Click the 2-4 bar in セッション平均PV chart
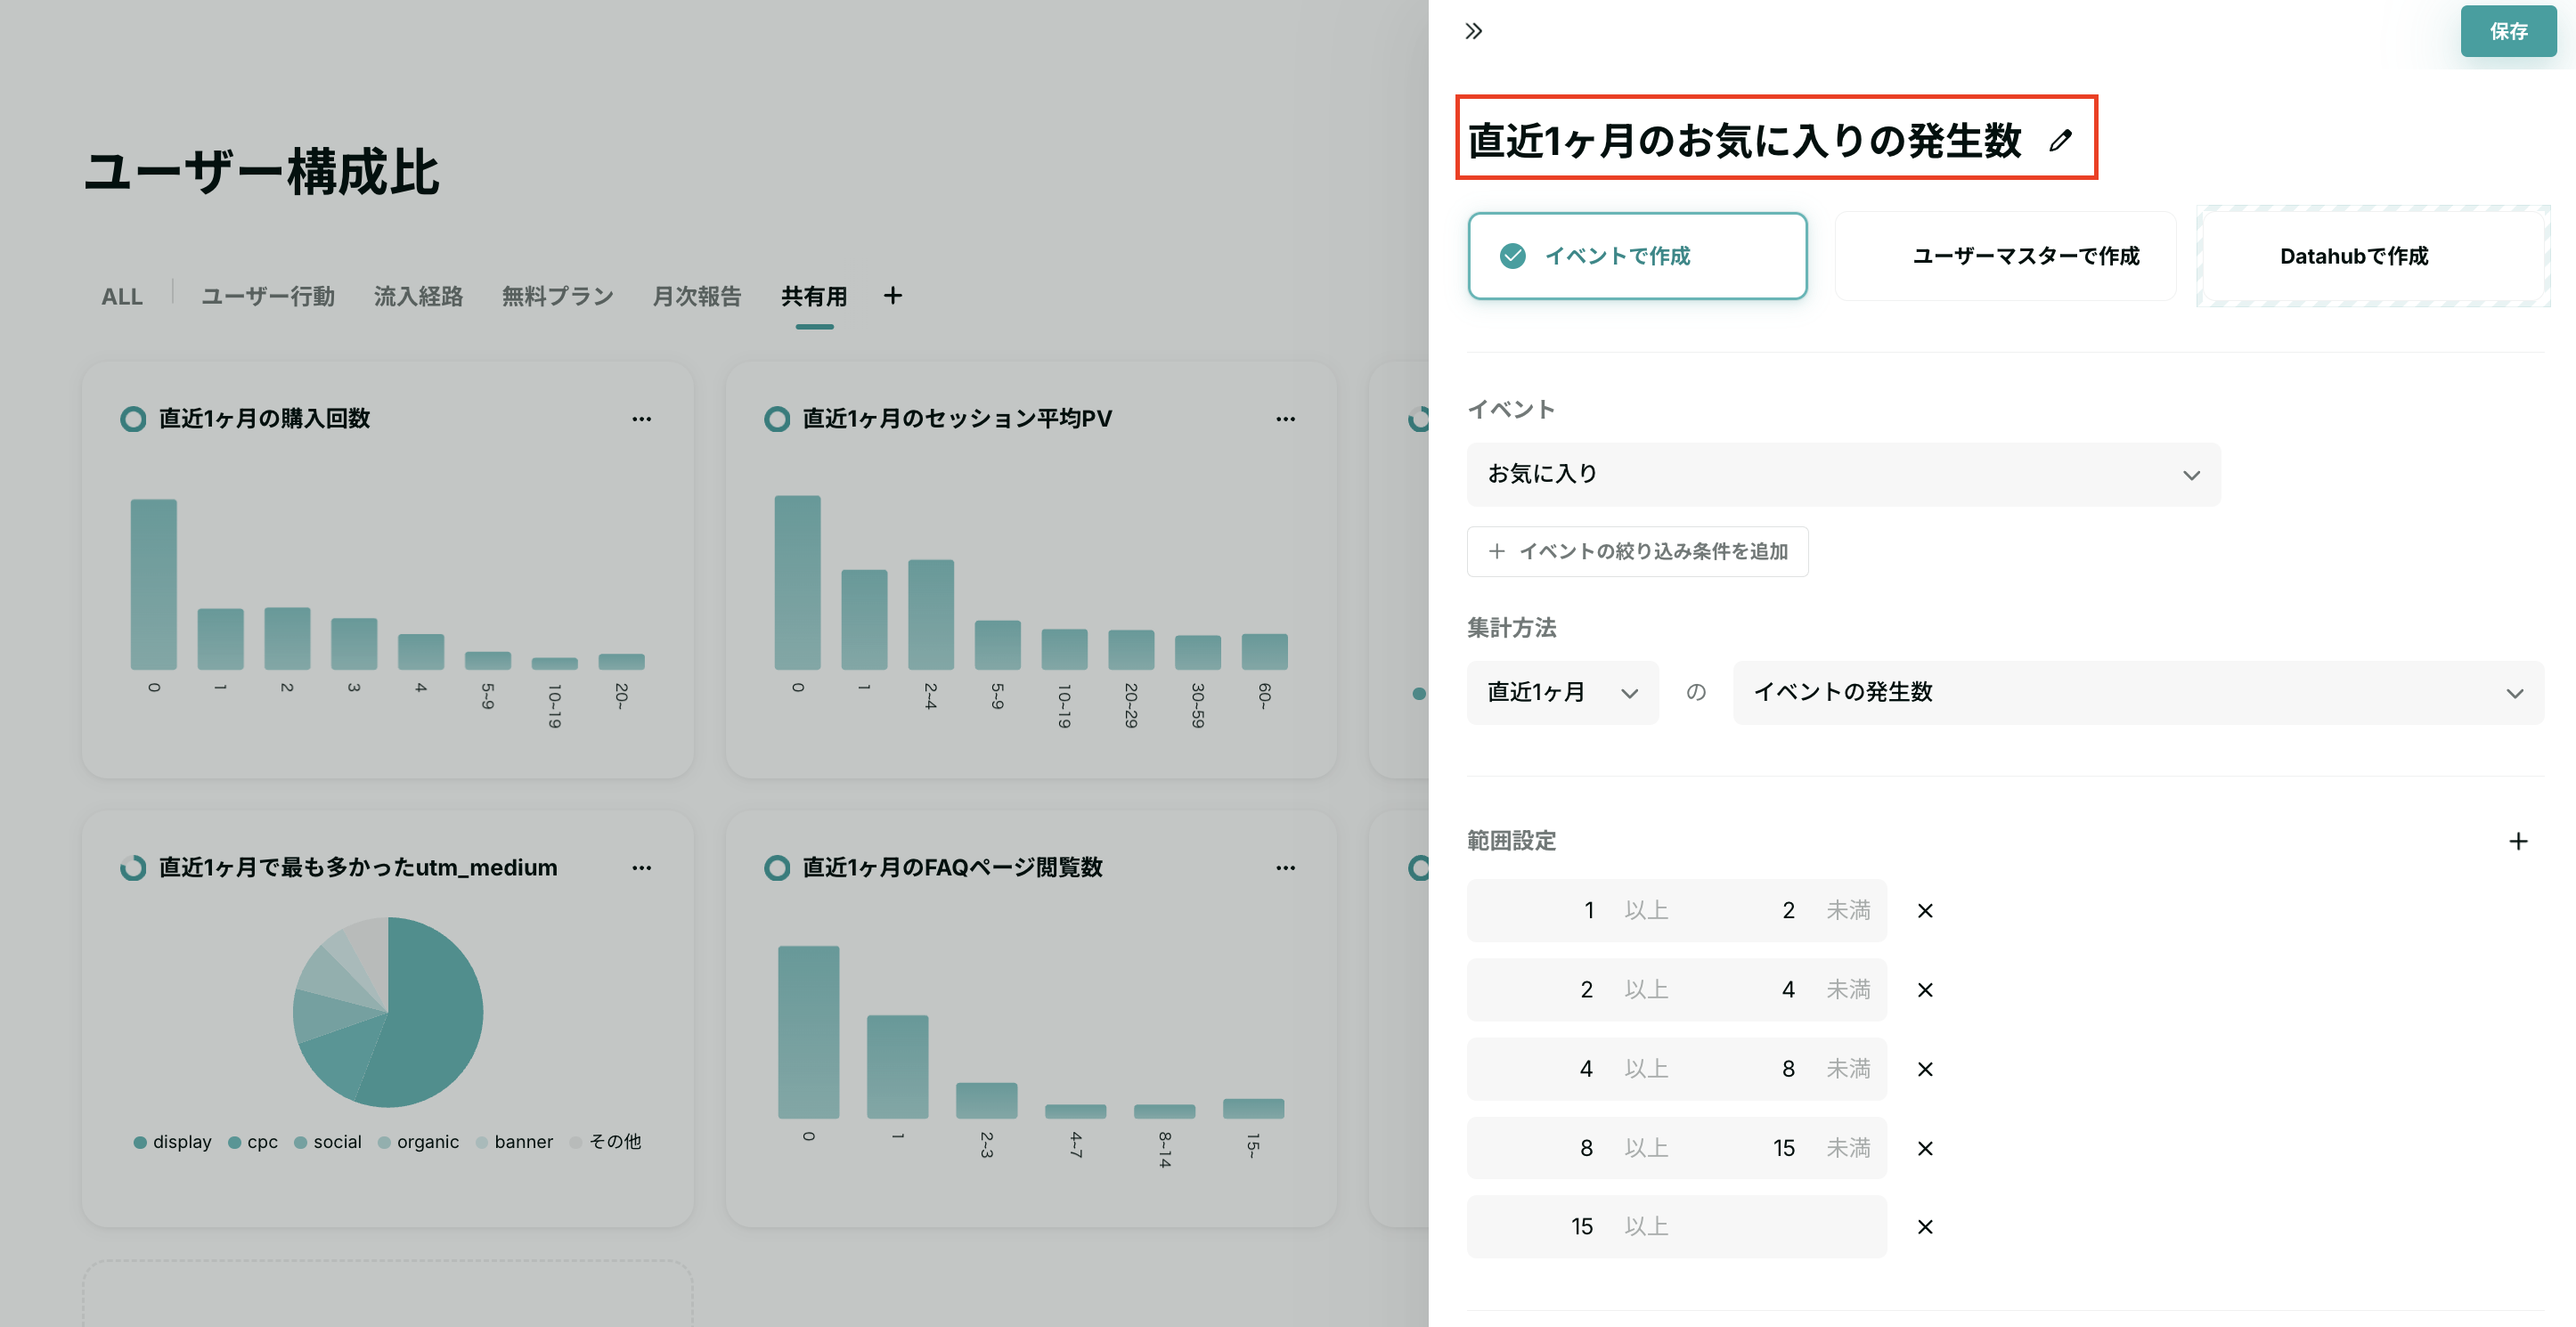The height and width of the screenshot is (1327, 2576). click(930, 614)
